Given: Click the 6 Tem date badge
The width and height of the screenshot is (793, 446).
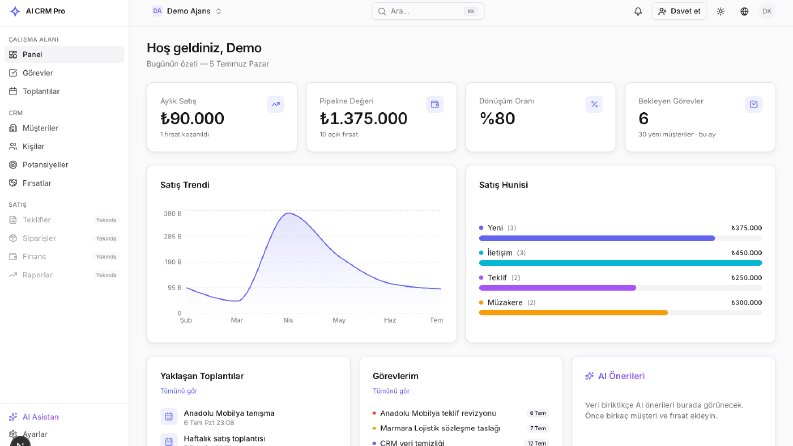Looking at the screenshot, I should click(538, 413).
